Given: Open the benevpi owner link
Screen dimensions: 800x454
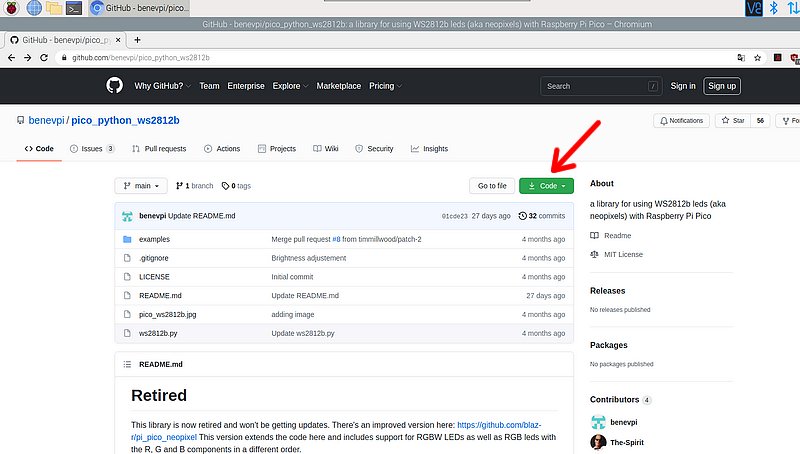Looking at the screenshot, I should [x=46, y=120].
